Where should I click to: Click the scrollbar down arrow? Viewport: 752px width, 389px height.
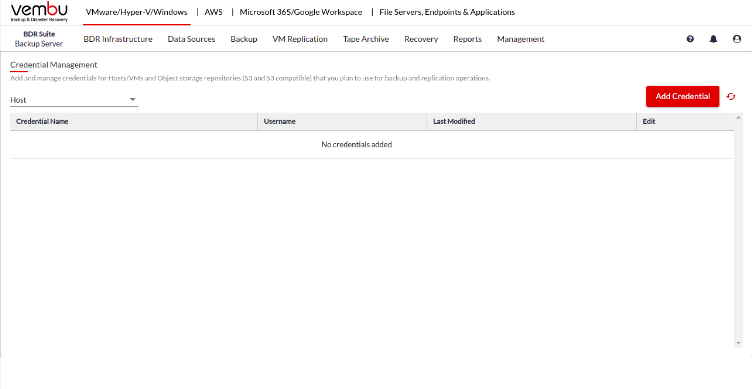pos(739,343)
